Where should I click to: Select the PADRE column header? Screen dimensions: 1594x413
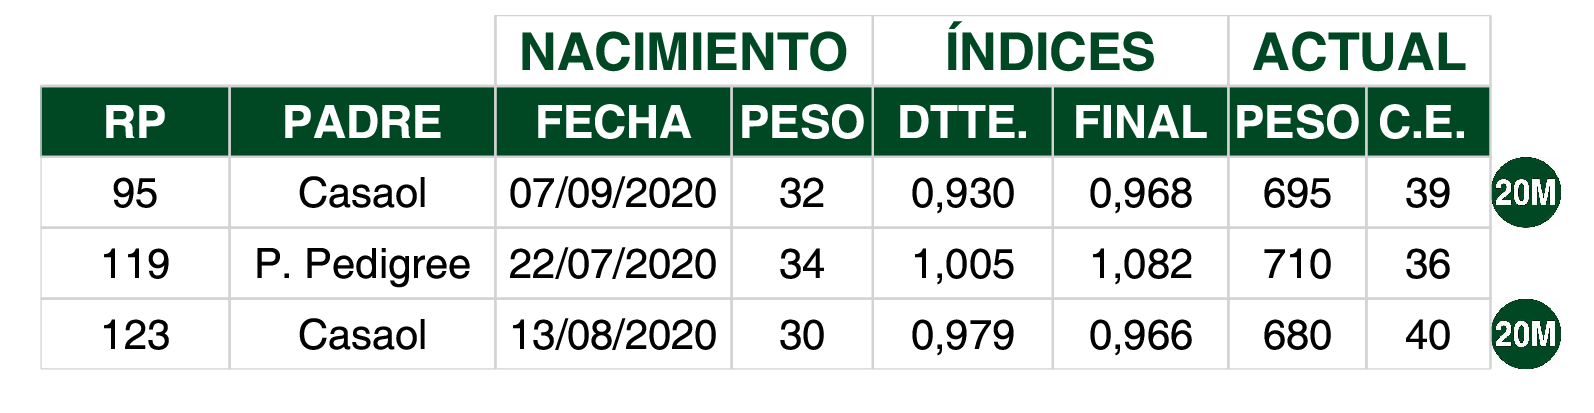click(362, 122)
